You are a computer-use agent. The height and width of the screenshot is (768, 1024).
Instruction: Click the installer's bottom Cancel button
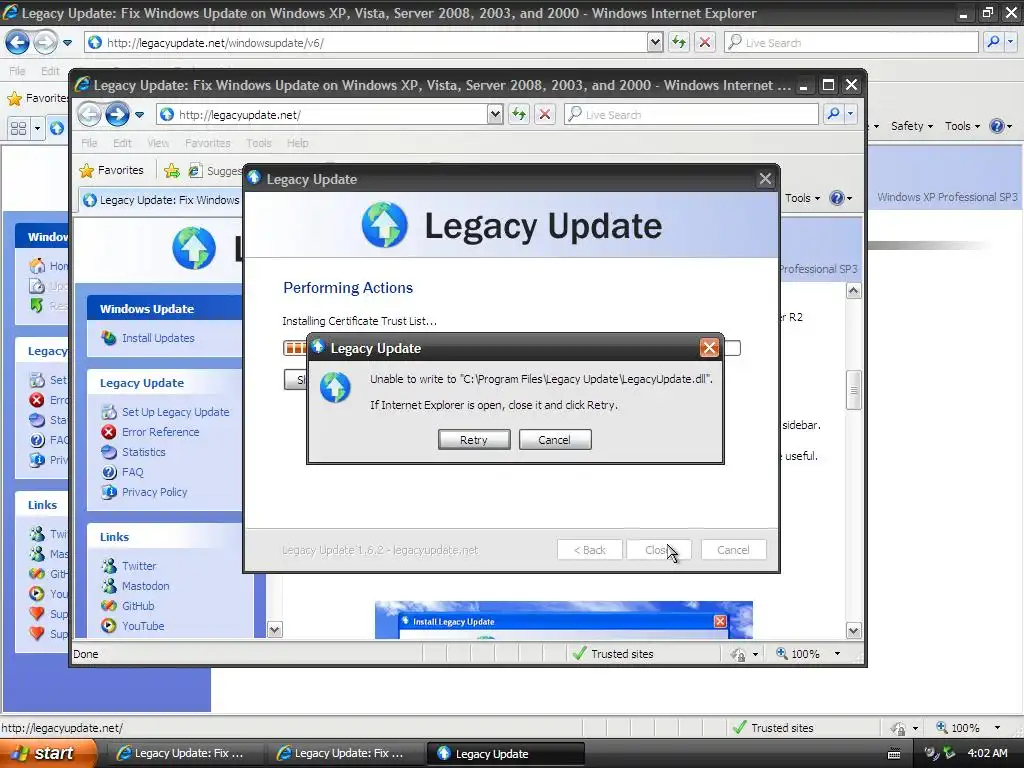733,550
